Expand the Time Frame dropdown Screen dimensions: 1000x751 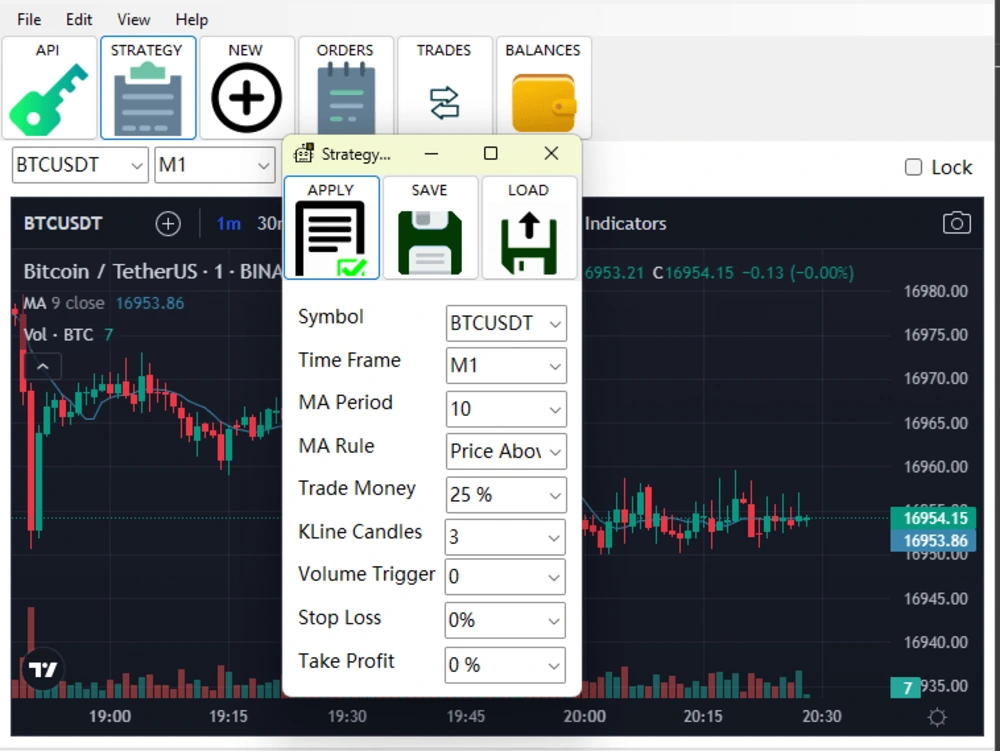pos(506,365)
